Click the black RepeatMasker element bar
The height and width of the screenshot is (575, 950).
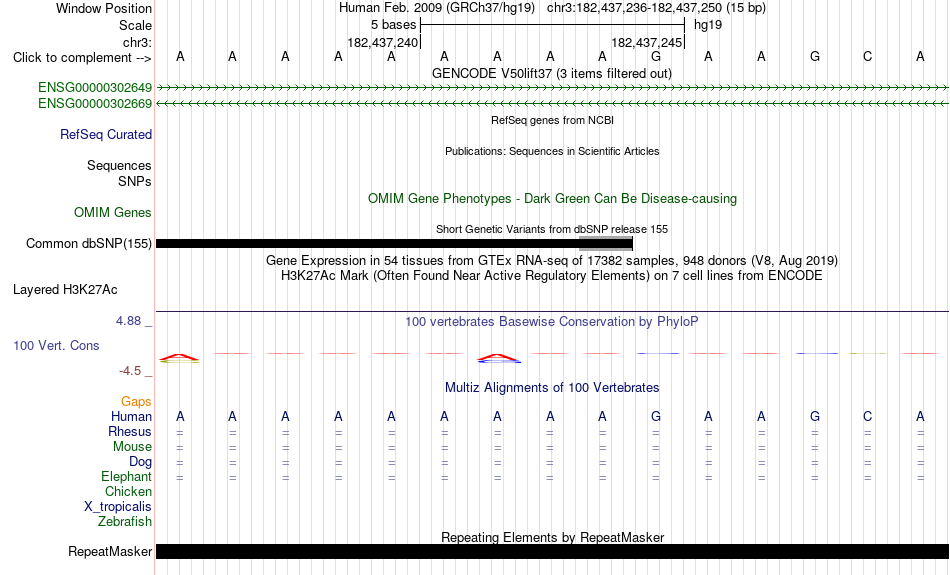click(553, 551)
